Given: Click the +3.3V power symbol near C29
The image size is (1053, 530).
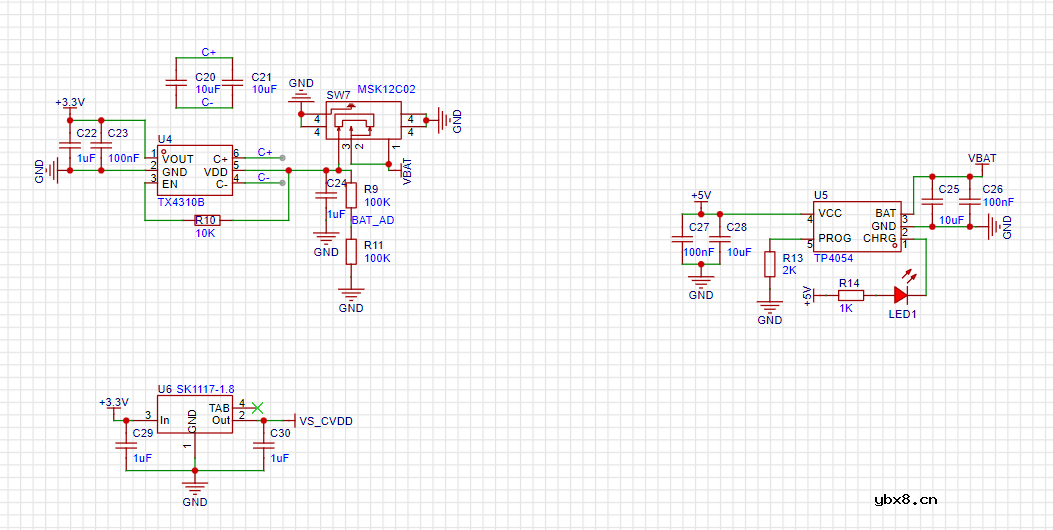Looking at the screenshot, I should pos(114,402).
